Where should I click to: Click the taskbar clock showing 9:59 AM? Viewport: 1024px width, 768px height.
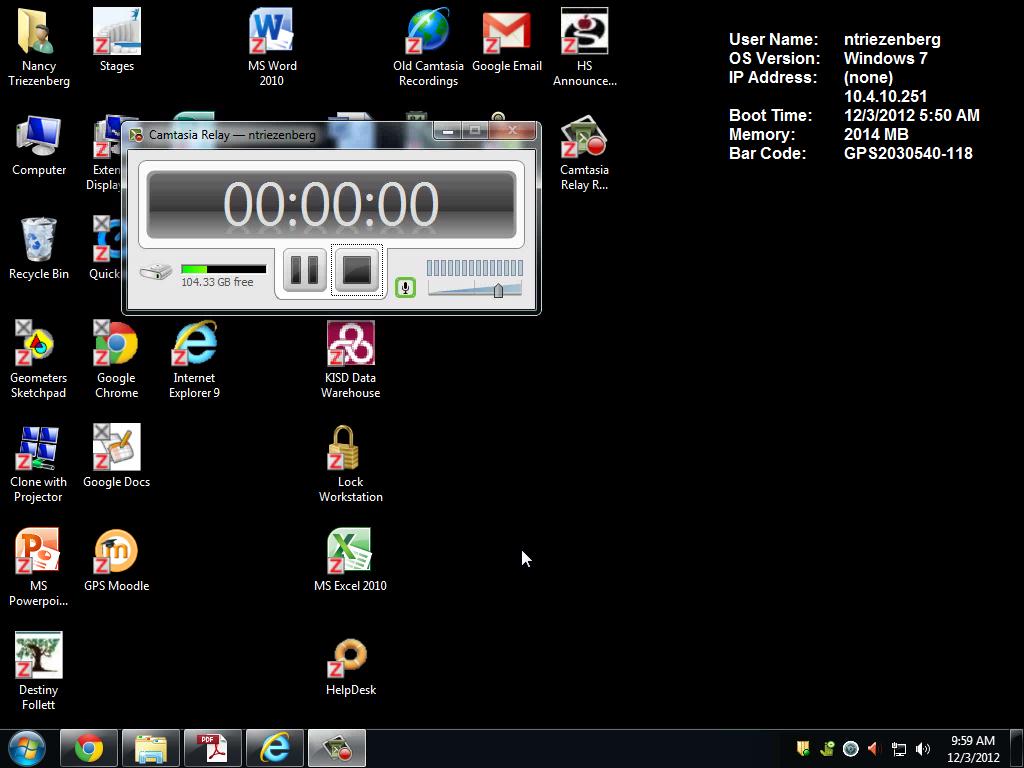pos(973,748)
